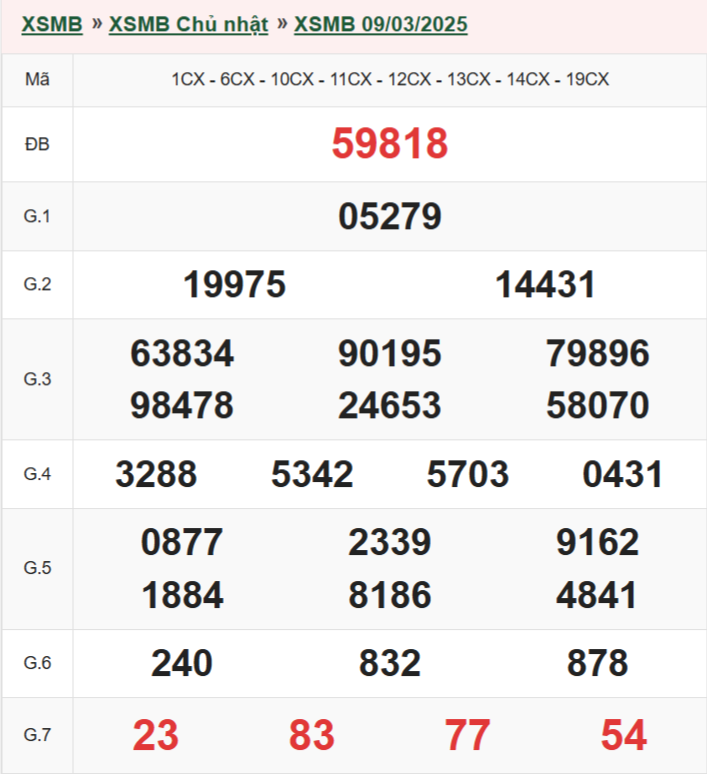This screenshot has width=707, height=774.
Task: Click fourth prize number 0431
Action: pyautogui.click(x=623, y=474)
